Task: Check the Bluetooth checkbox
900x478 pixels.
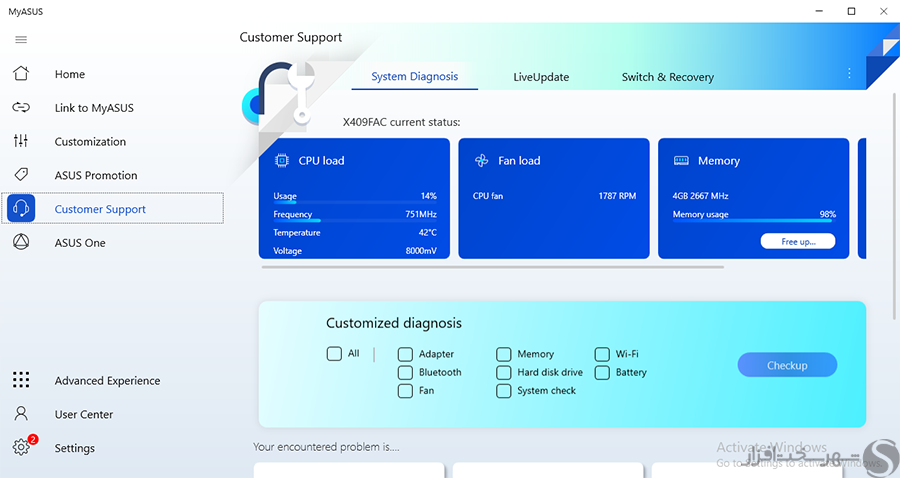Action: tap(405, 372)
